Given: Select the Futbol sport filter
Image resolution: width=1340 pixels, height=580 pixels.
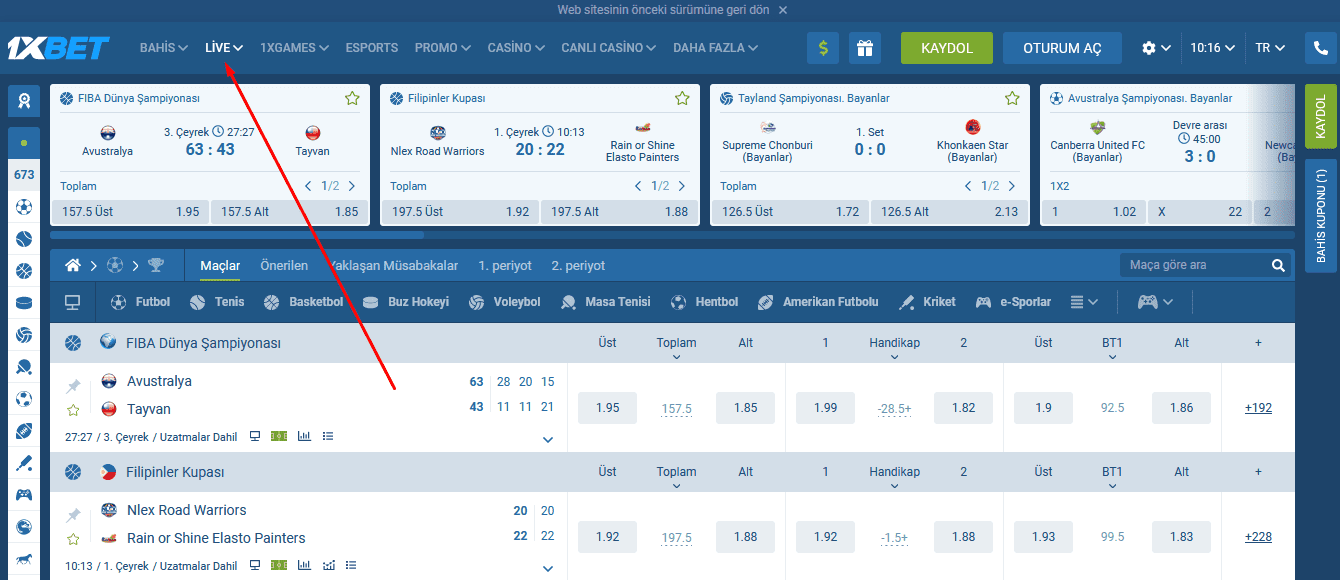Looking at the screenshot, I should tap(140, 302).
